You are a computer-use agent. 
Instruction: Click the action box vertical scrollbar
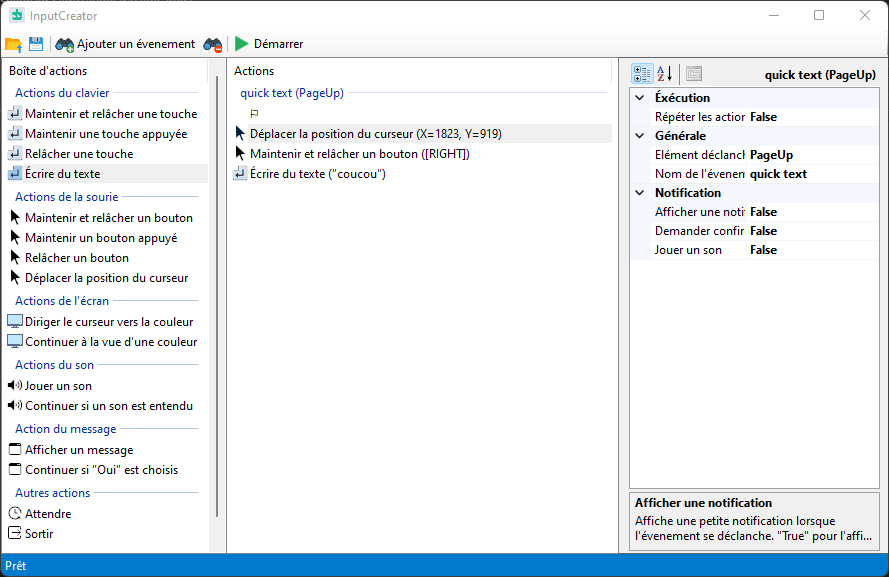click(x=217, y=300)
